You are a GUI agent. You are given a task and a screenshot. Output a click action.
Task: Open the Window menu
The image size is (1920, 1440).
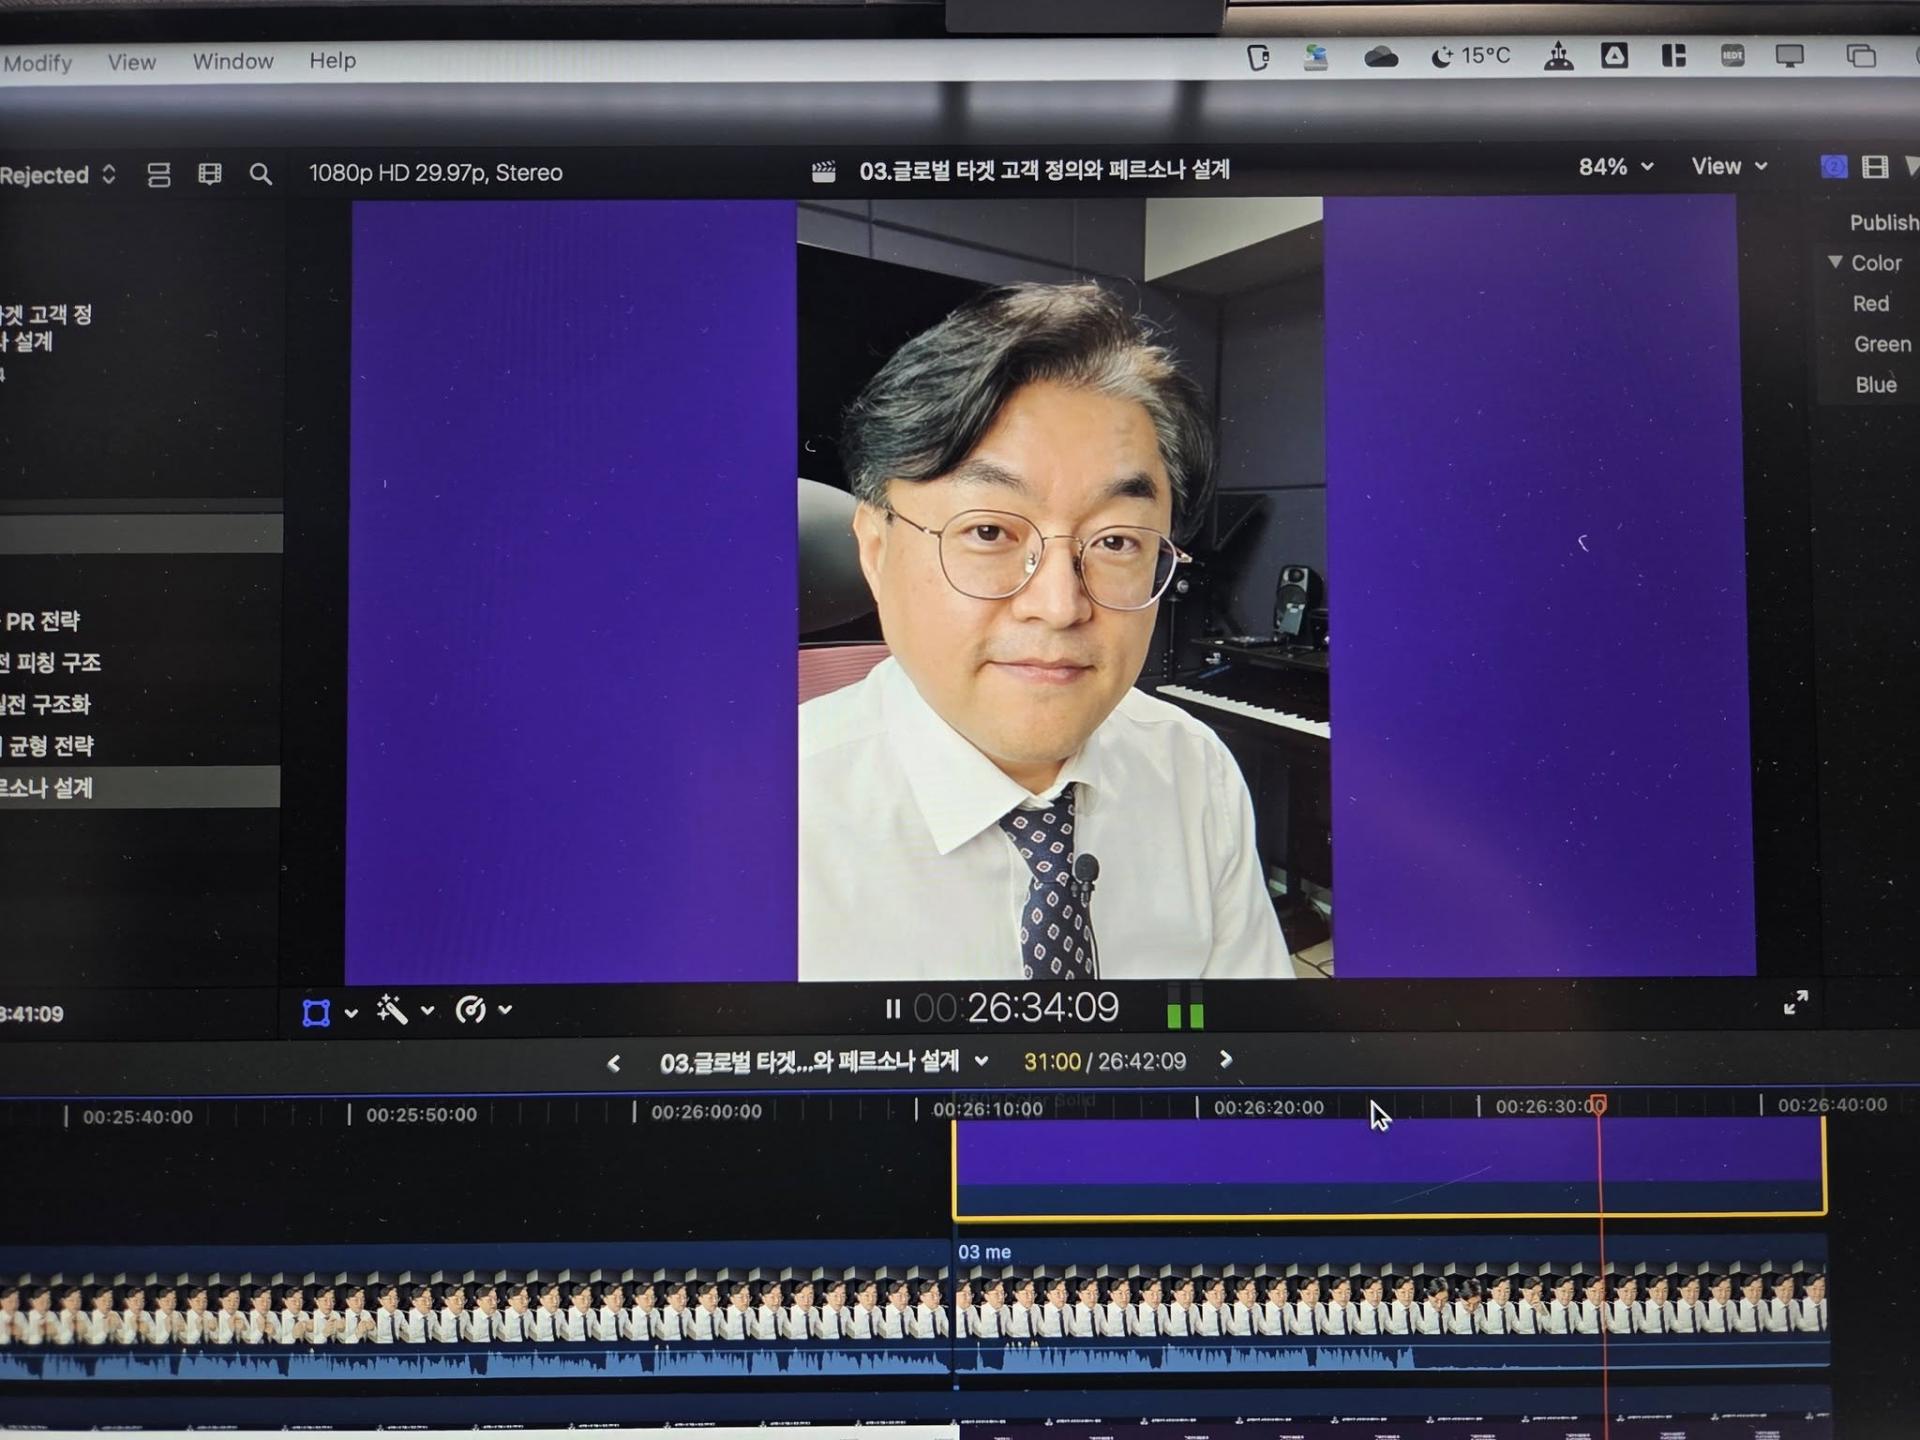coord(232,61)
